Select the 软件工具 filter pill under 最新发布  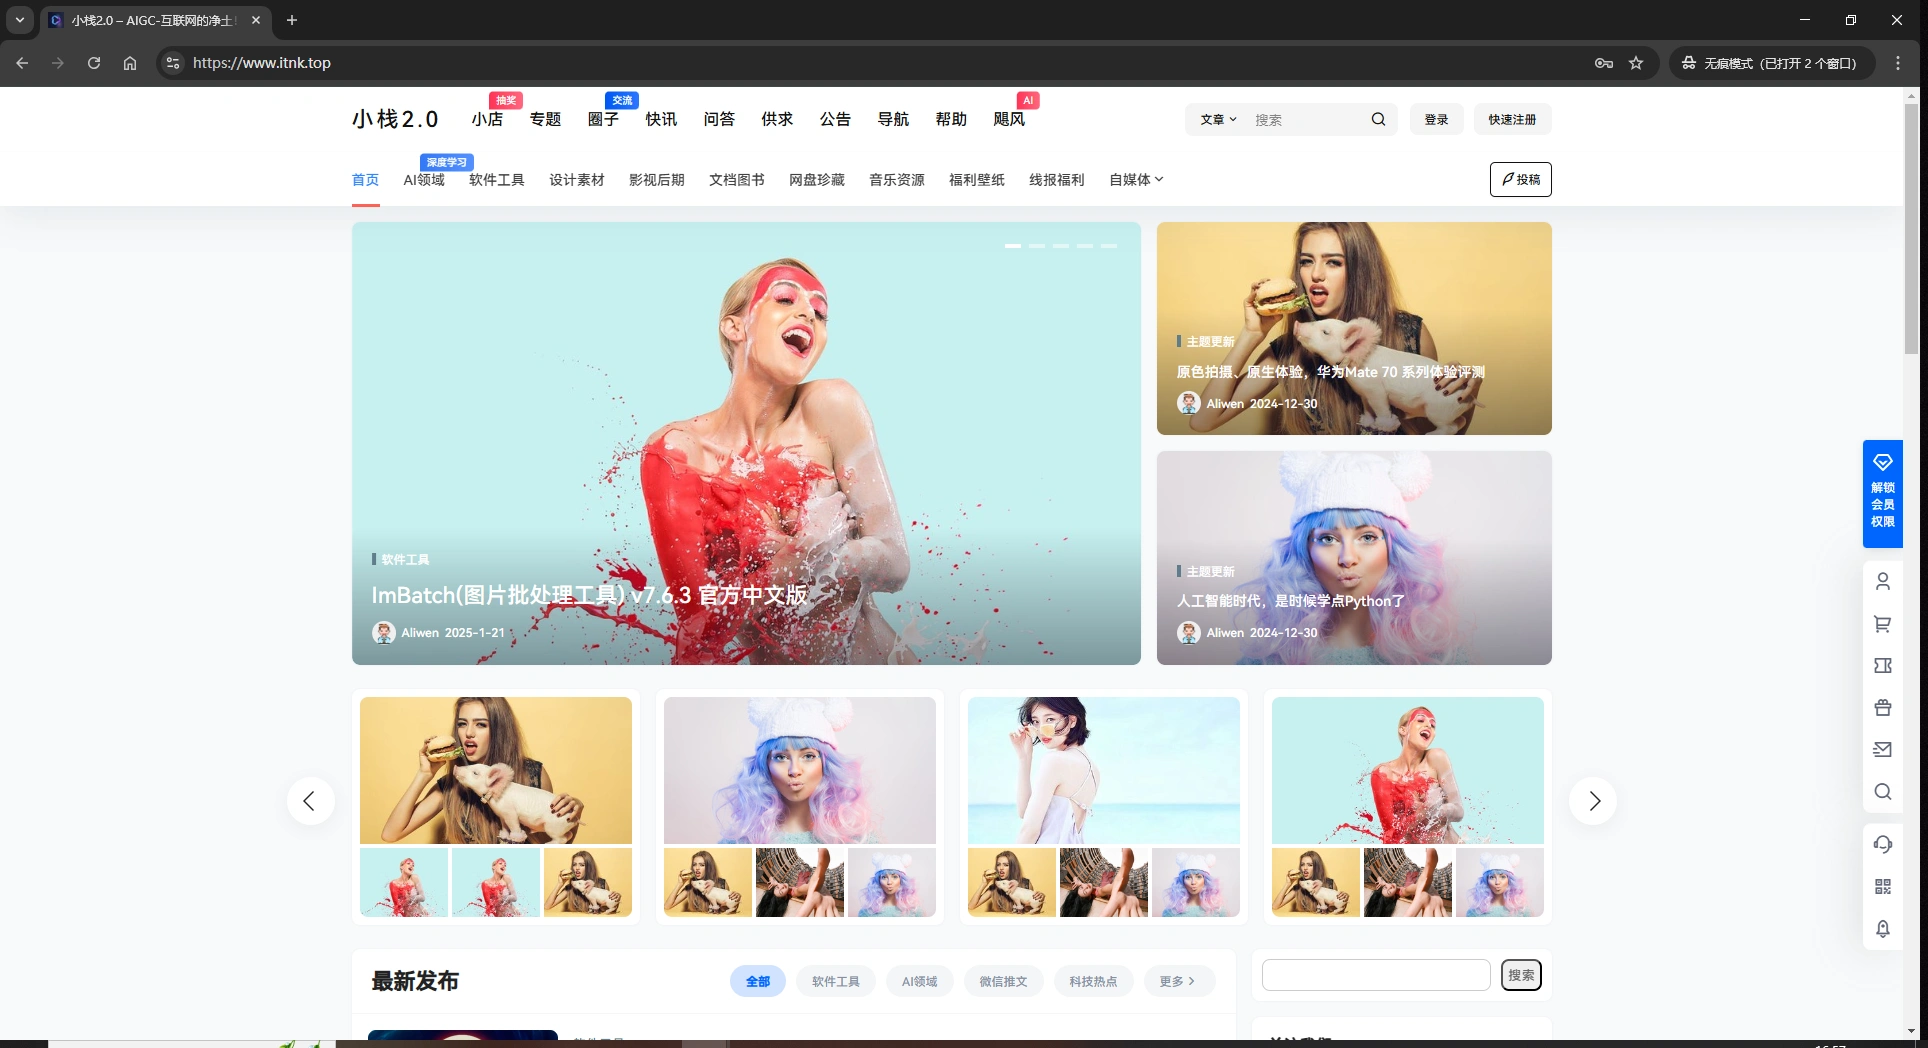(x=836, y=981)
